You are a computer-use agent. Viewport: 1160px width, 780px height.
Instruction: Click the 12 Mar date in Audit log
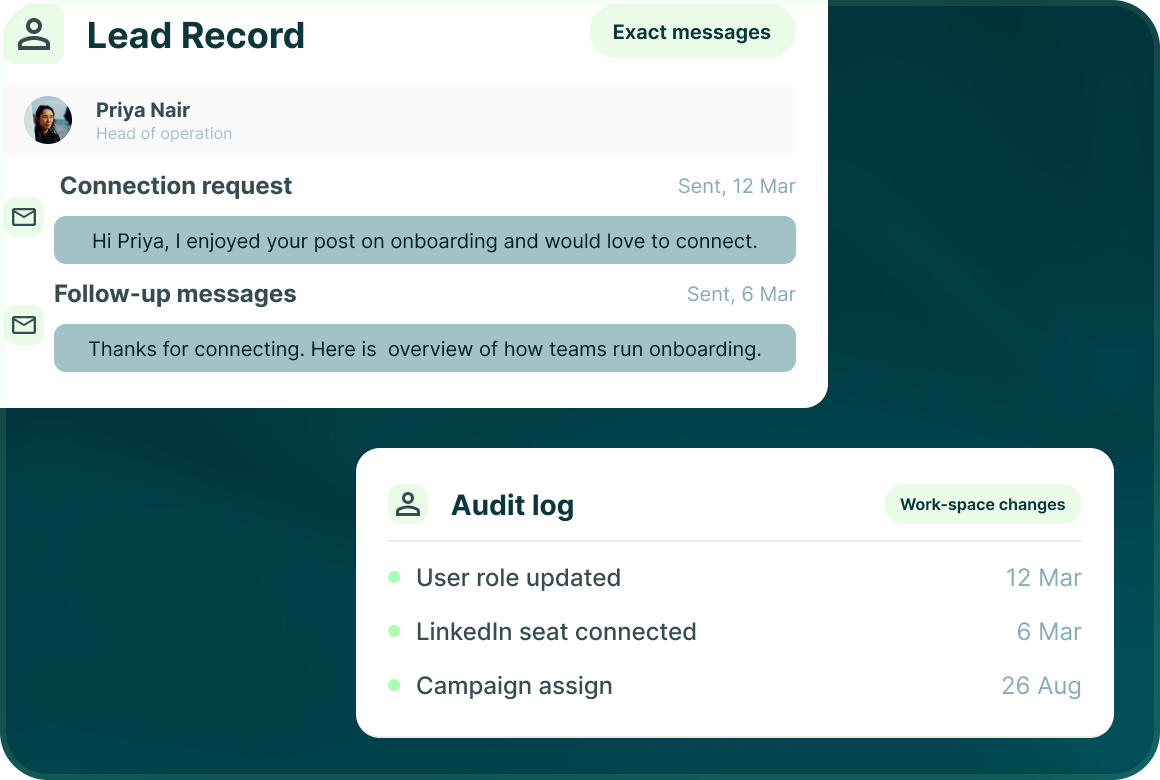[x=1043, y=578]
